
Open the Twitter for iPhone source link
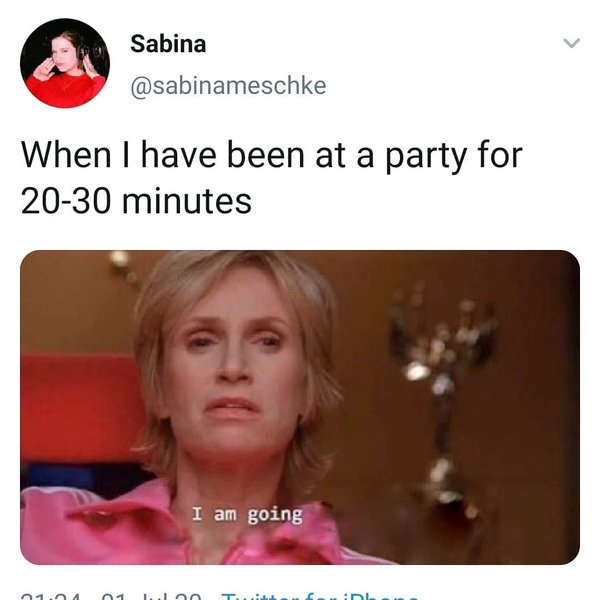pos(320,596)
